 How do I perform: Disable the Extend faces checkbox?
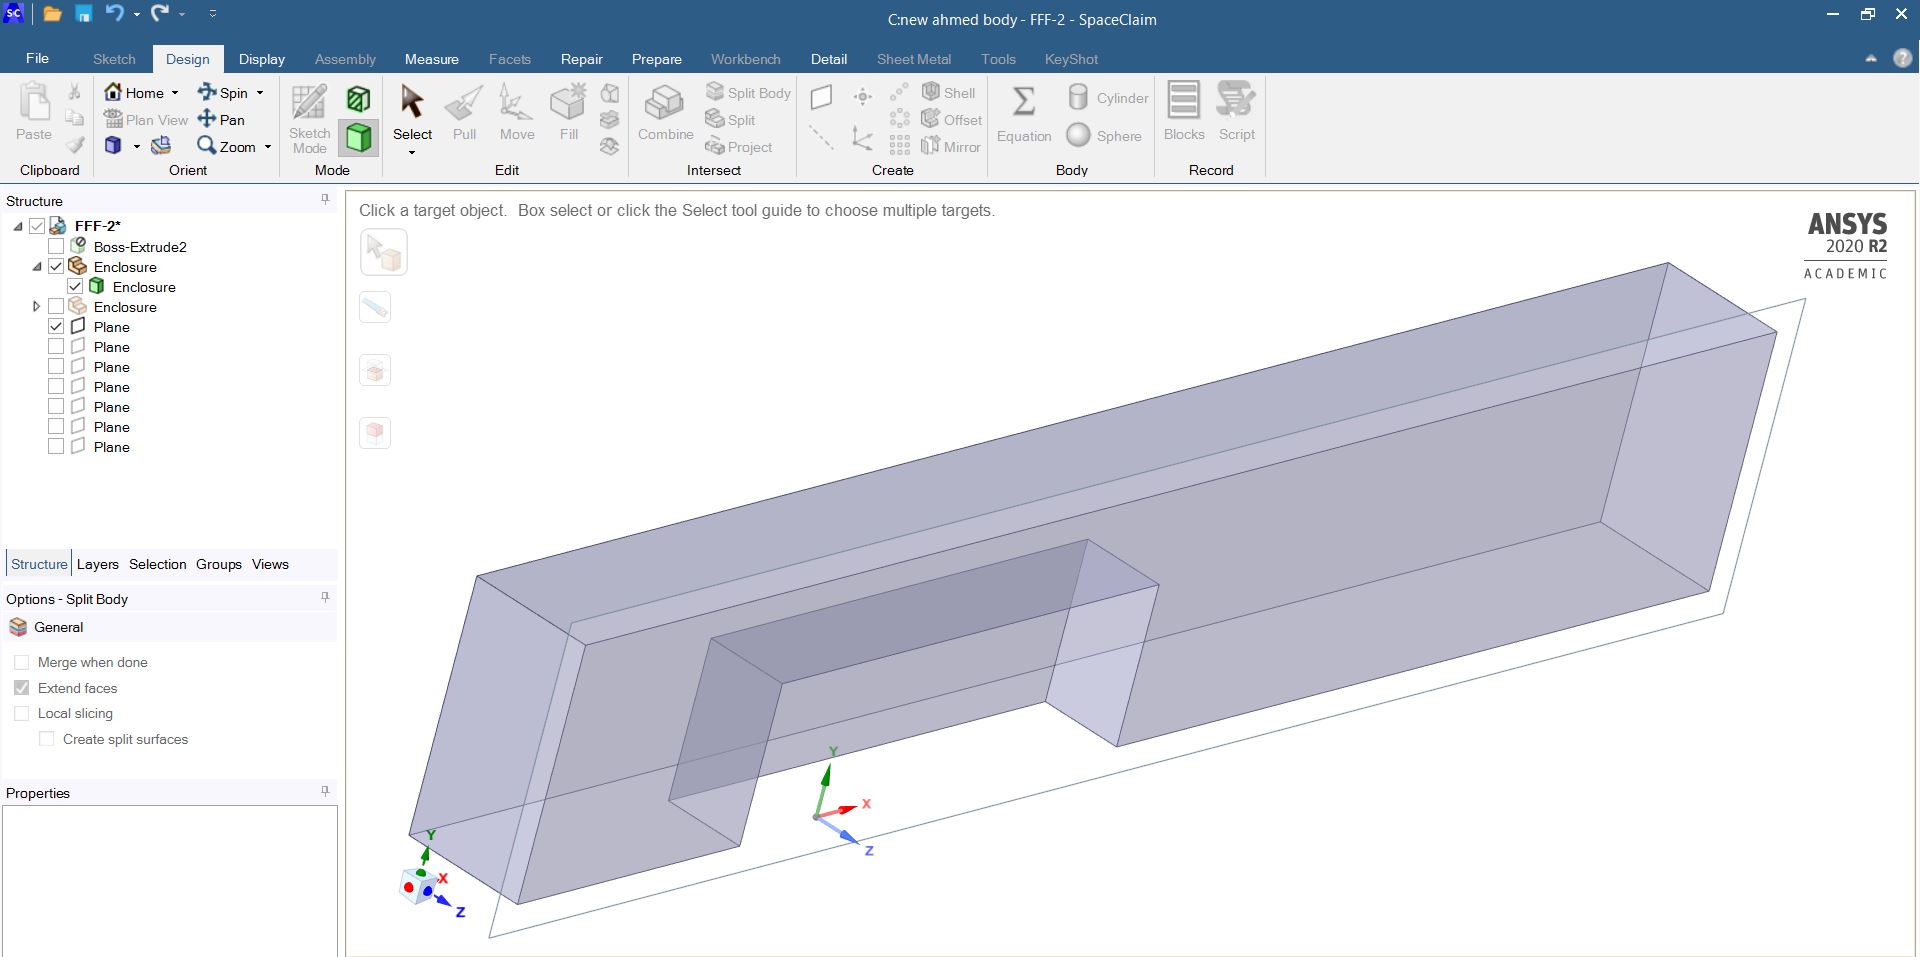[22, 688]
